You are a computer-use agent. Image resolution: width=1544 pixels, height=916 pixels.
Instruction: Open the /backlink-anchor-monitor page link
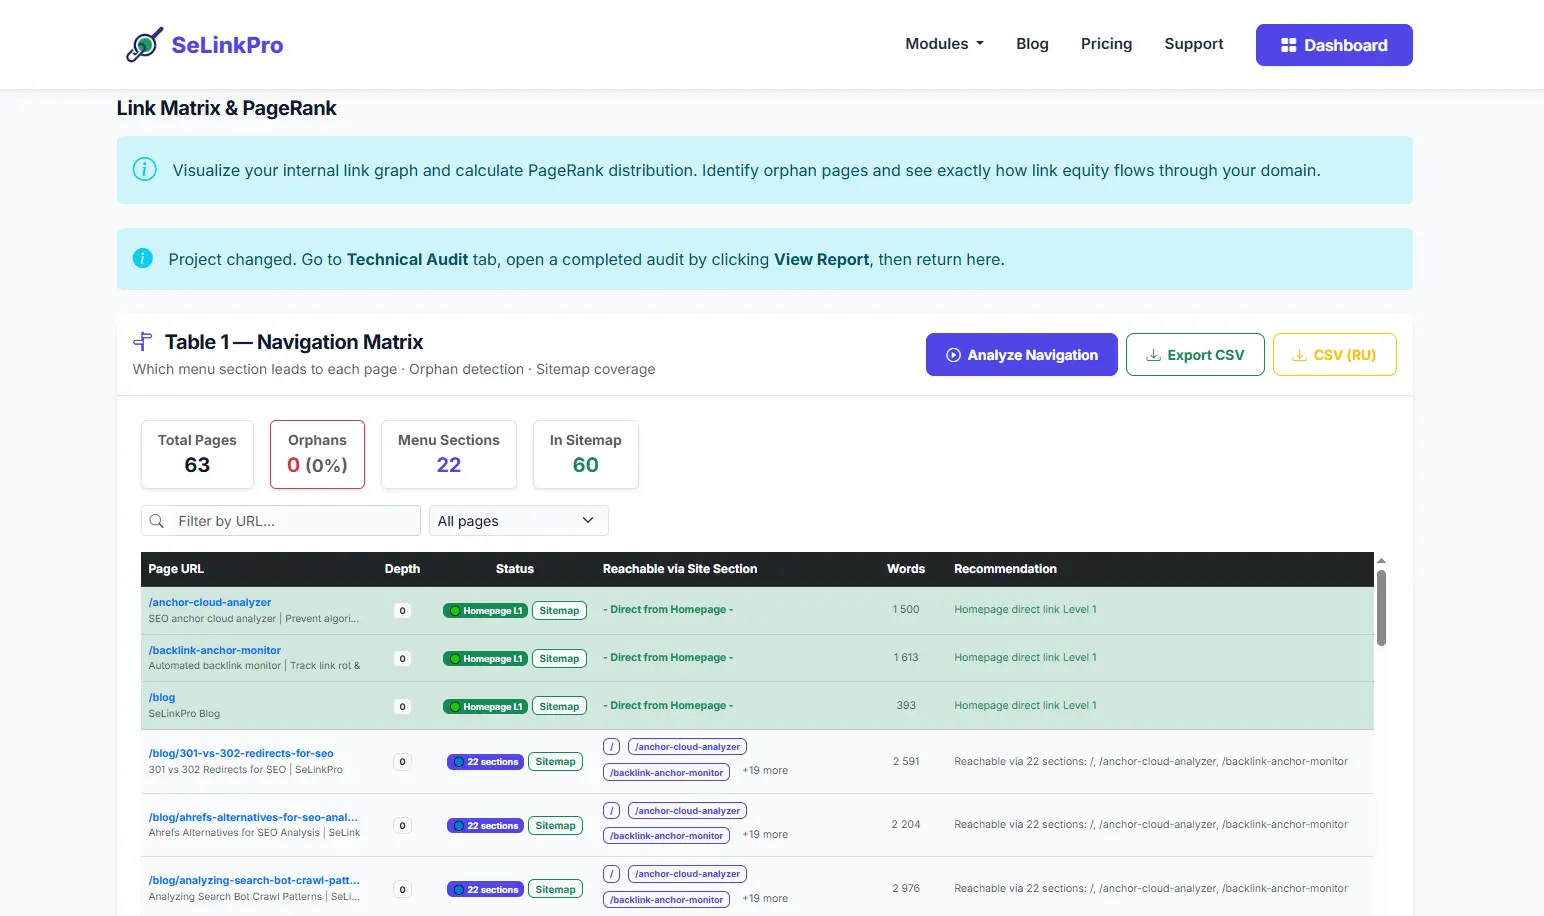tap(215, 650)
